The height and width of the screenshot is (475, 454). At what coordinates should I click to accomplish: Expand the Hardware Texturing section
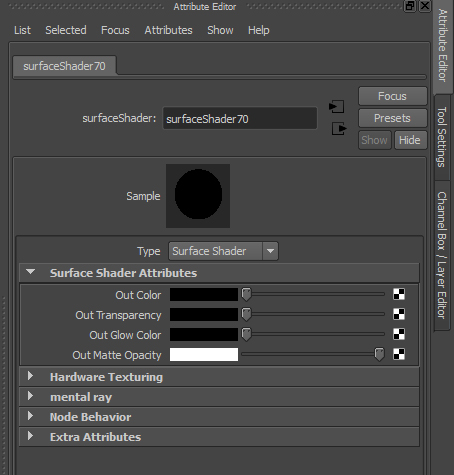[30, 376]
